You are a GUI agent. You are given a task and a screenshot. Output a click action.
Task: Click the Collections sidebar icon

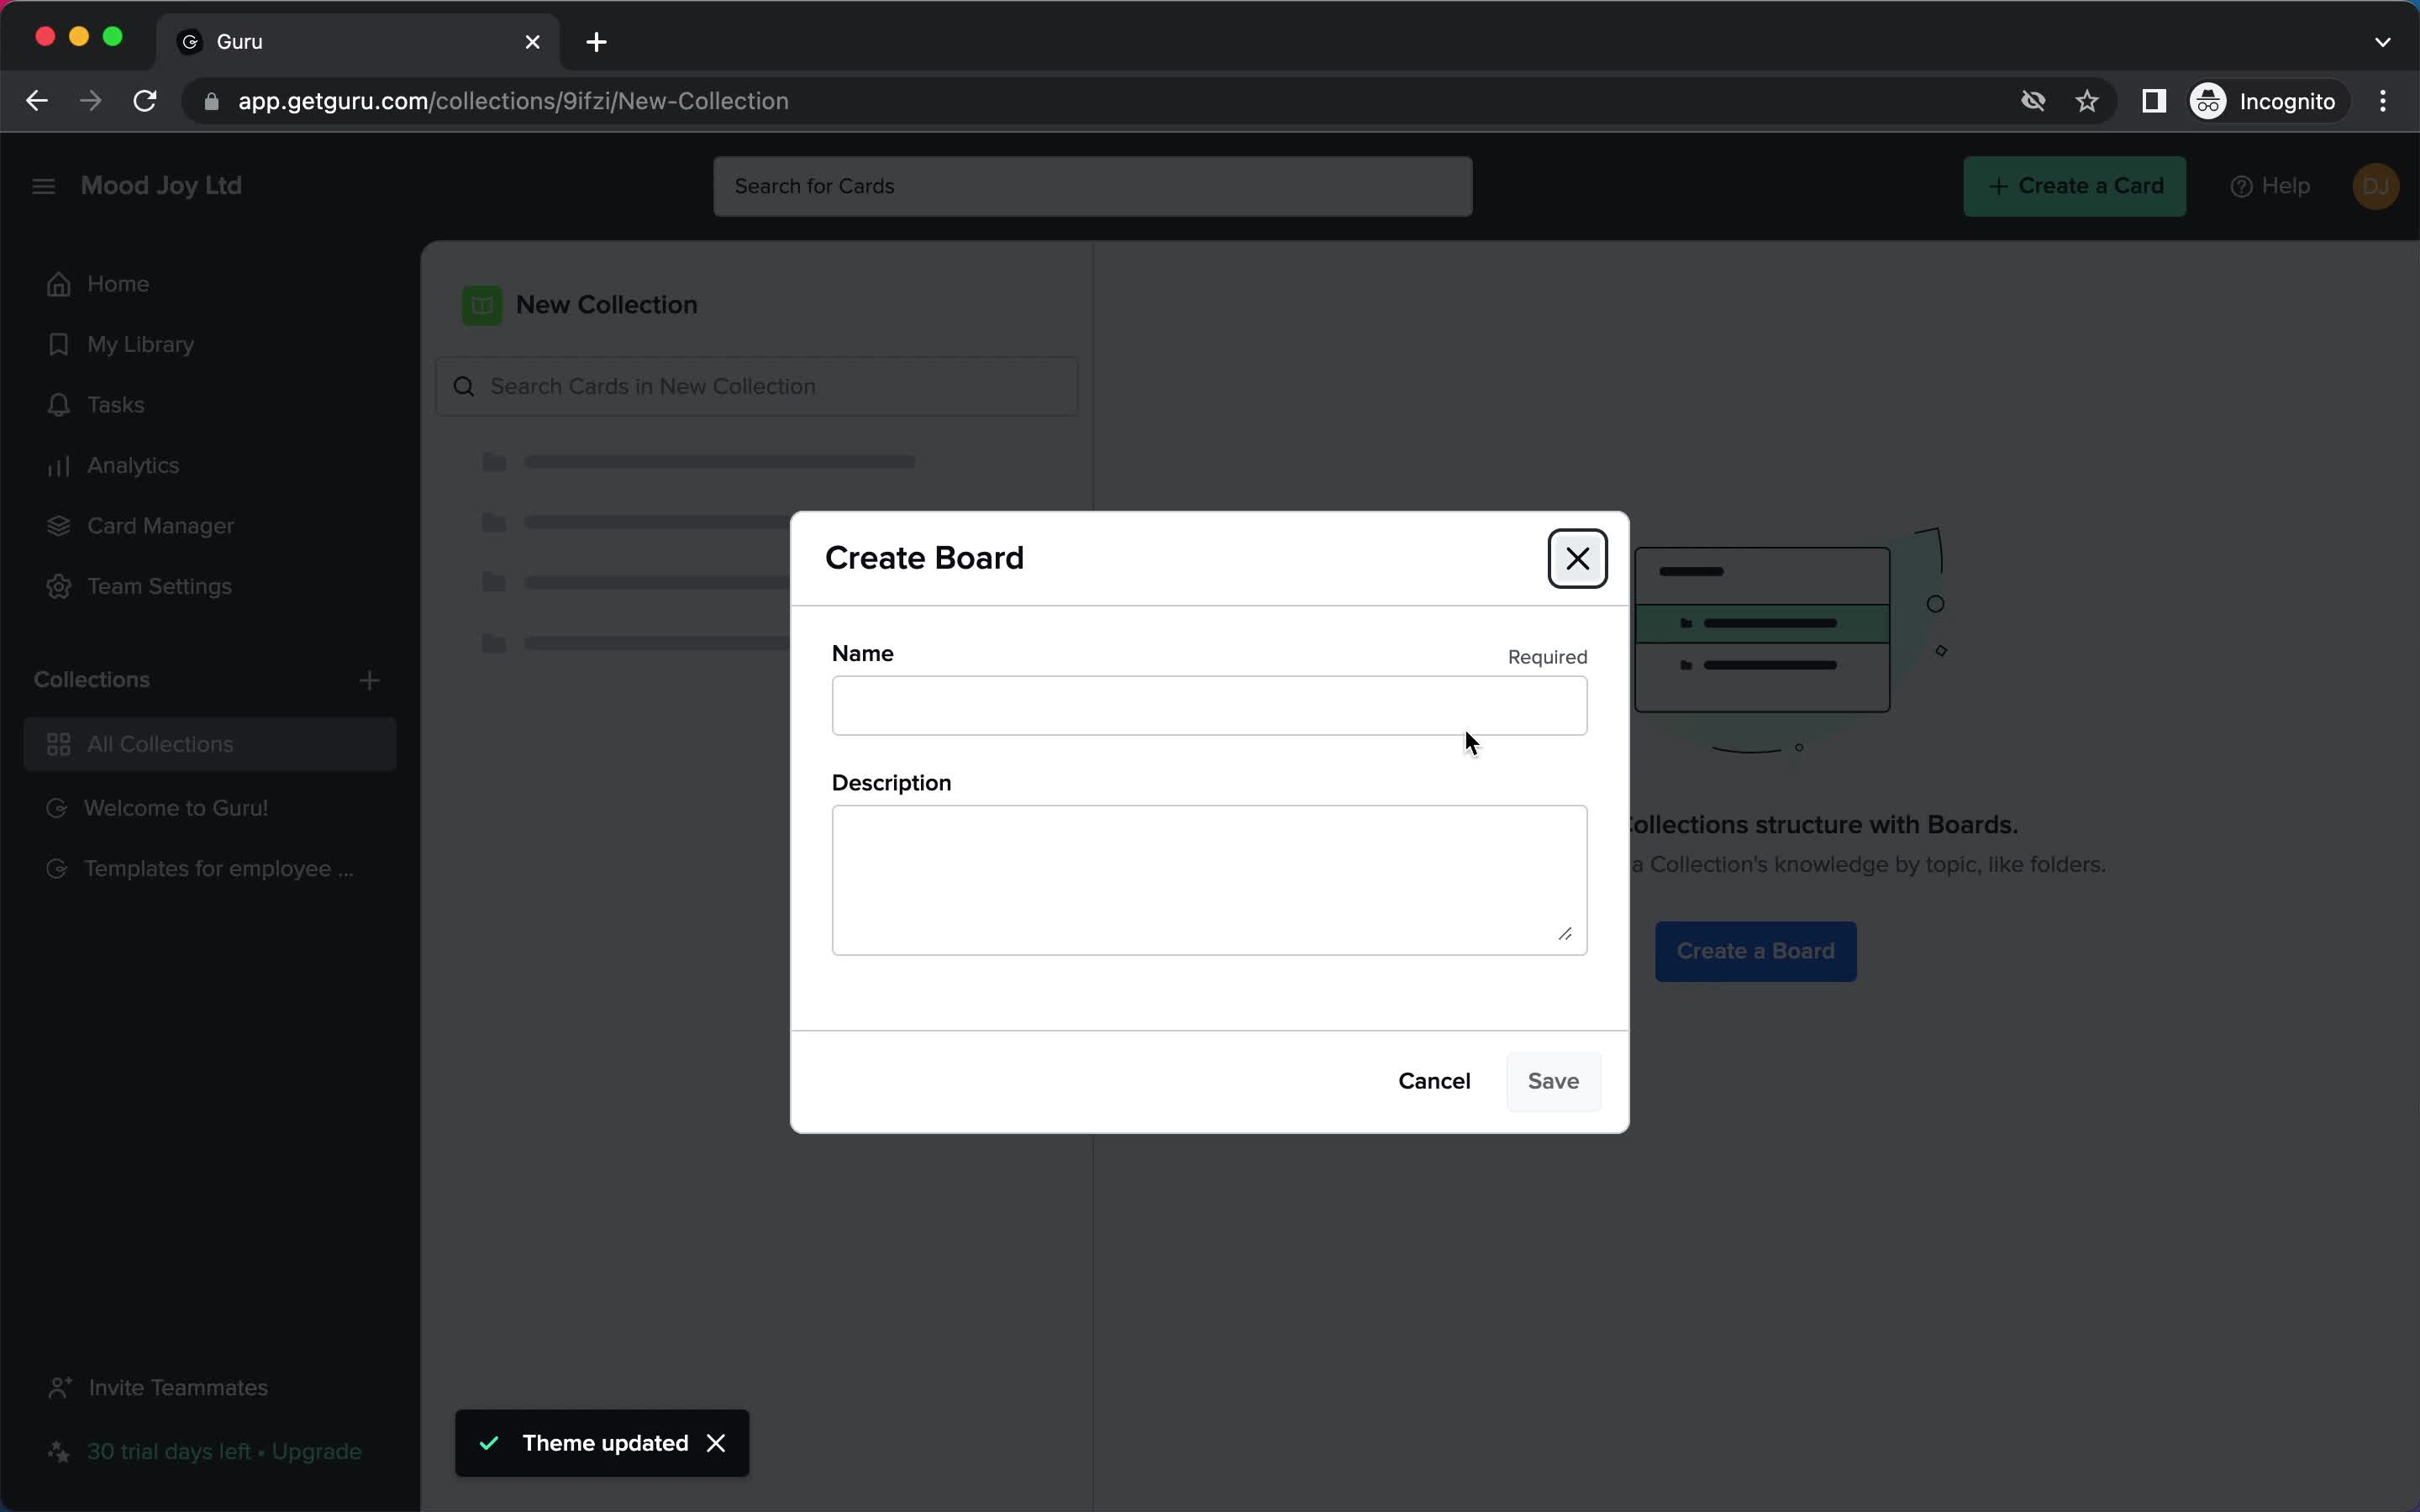pyautogui.click(x=57, y=743)
